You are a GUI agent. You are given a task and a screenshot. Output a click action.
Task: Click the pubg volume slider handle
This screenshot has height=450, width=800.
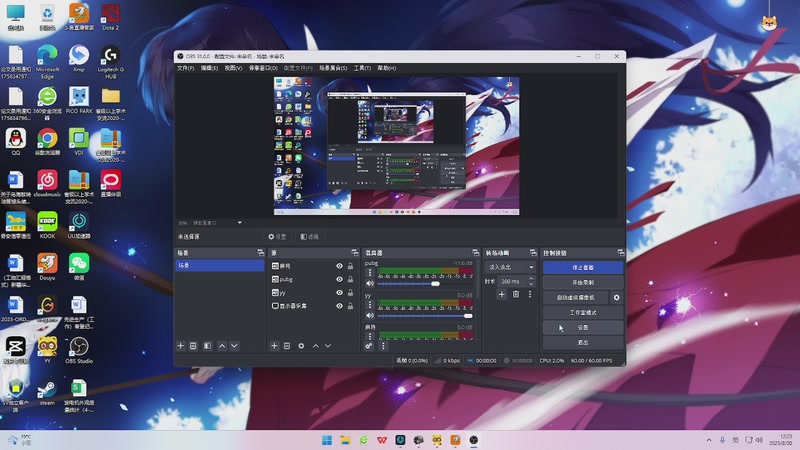coord(435,284)
